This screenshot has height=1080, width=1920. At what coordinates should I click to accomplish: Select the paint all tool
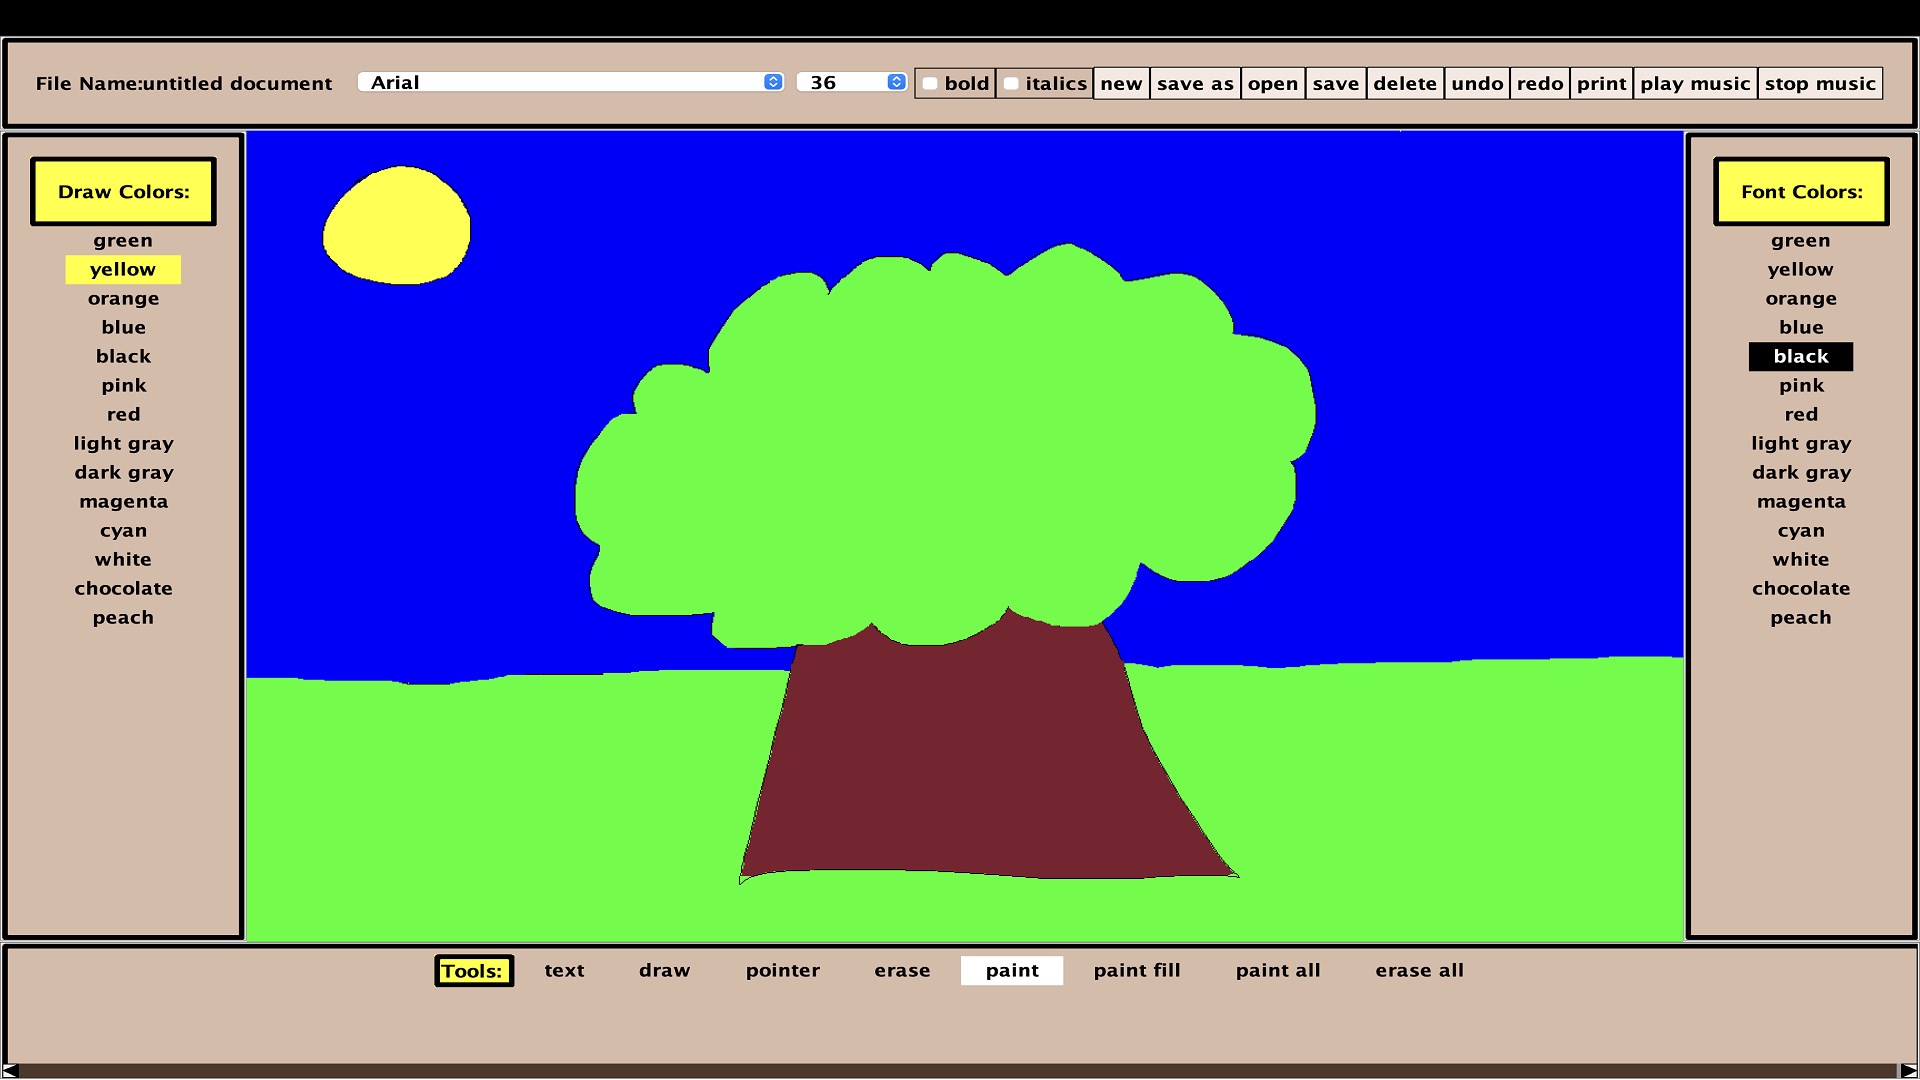pyautogui.click(x=1277, y=970)
